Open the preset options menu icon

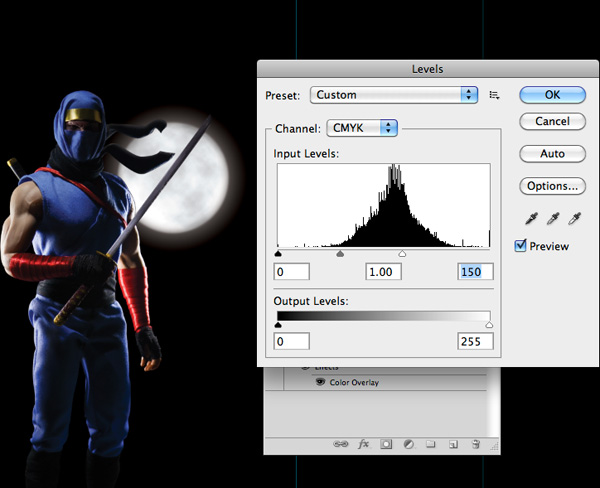point(494,95)
